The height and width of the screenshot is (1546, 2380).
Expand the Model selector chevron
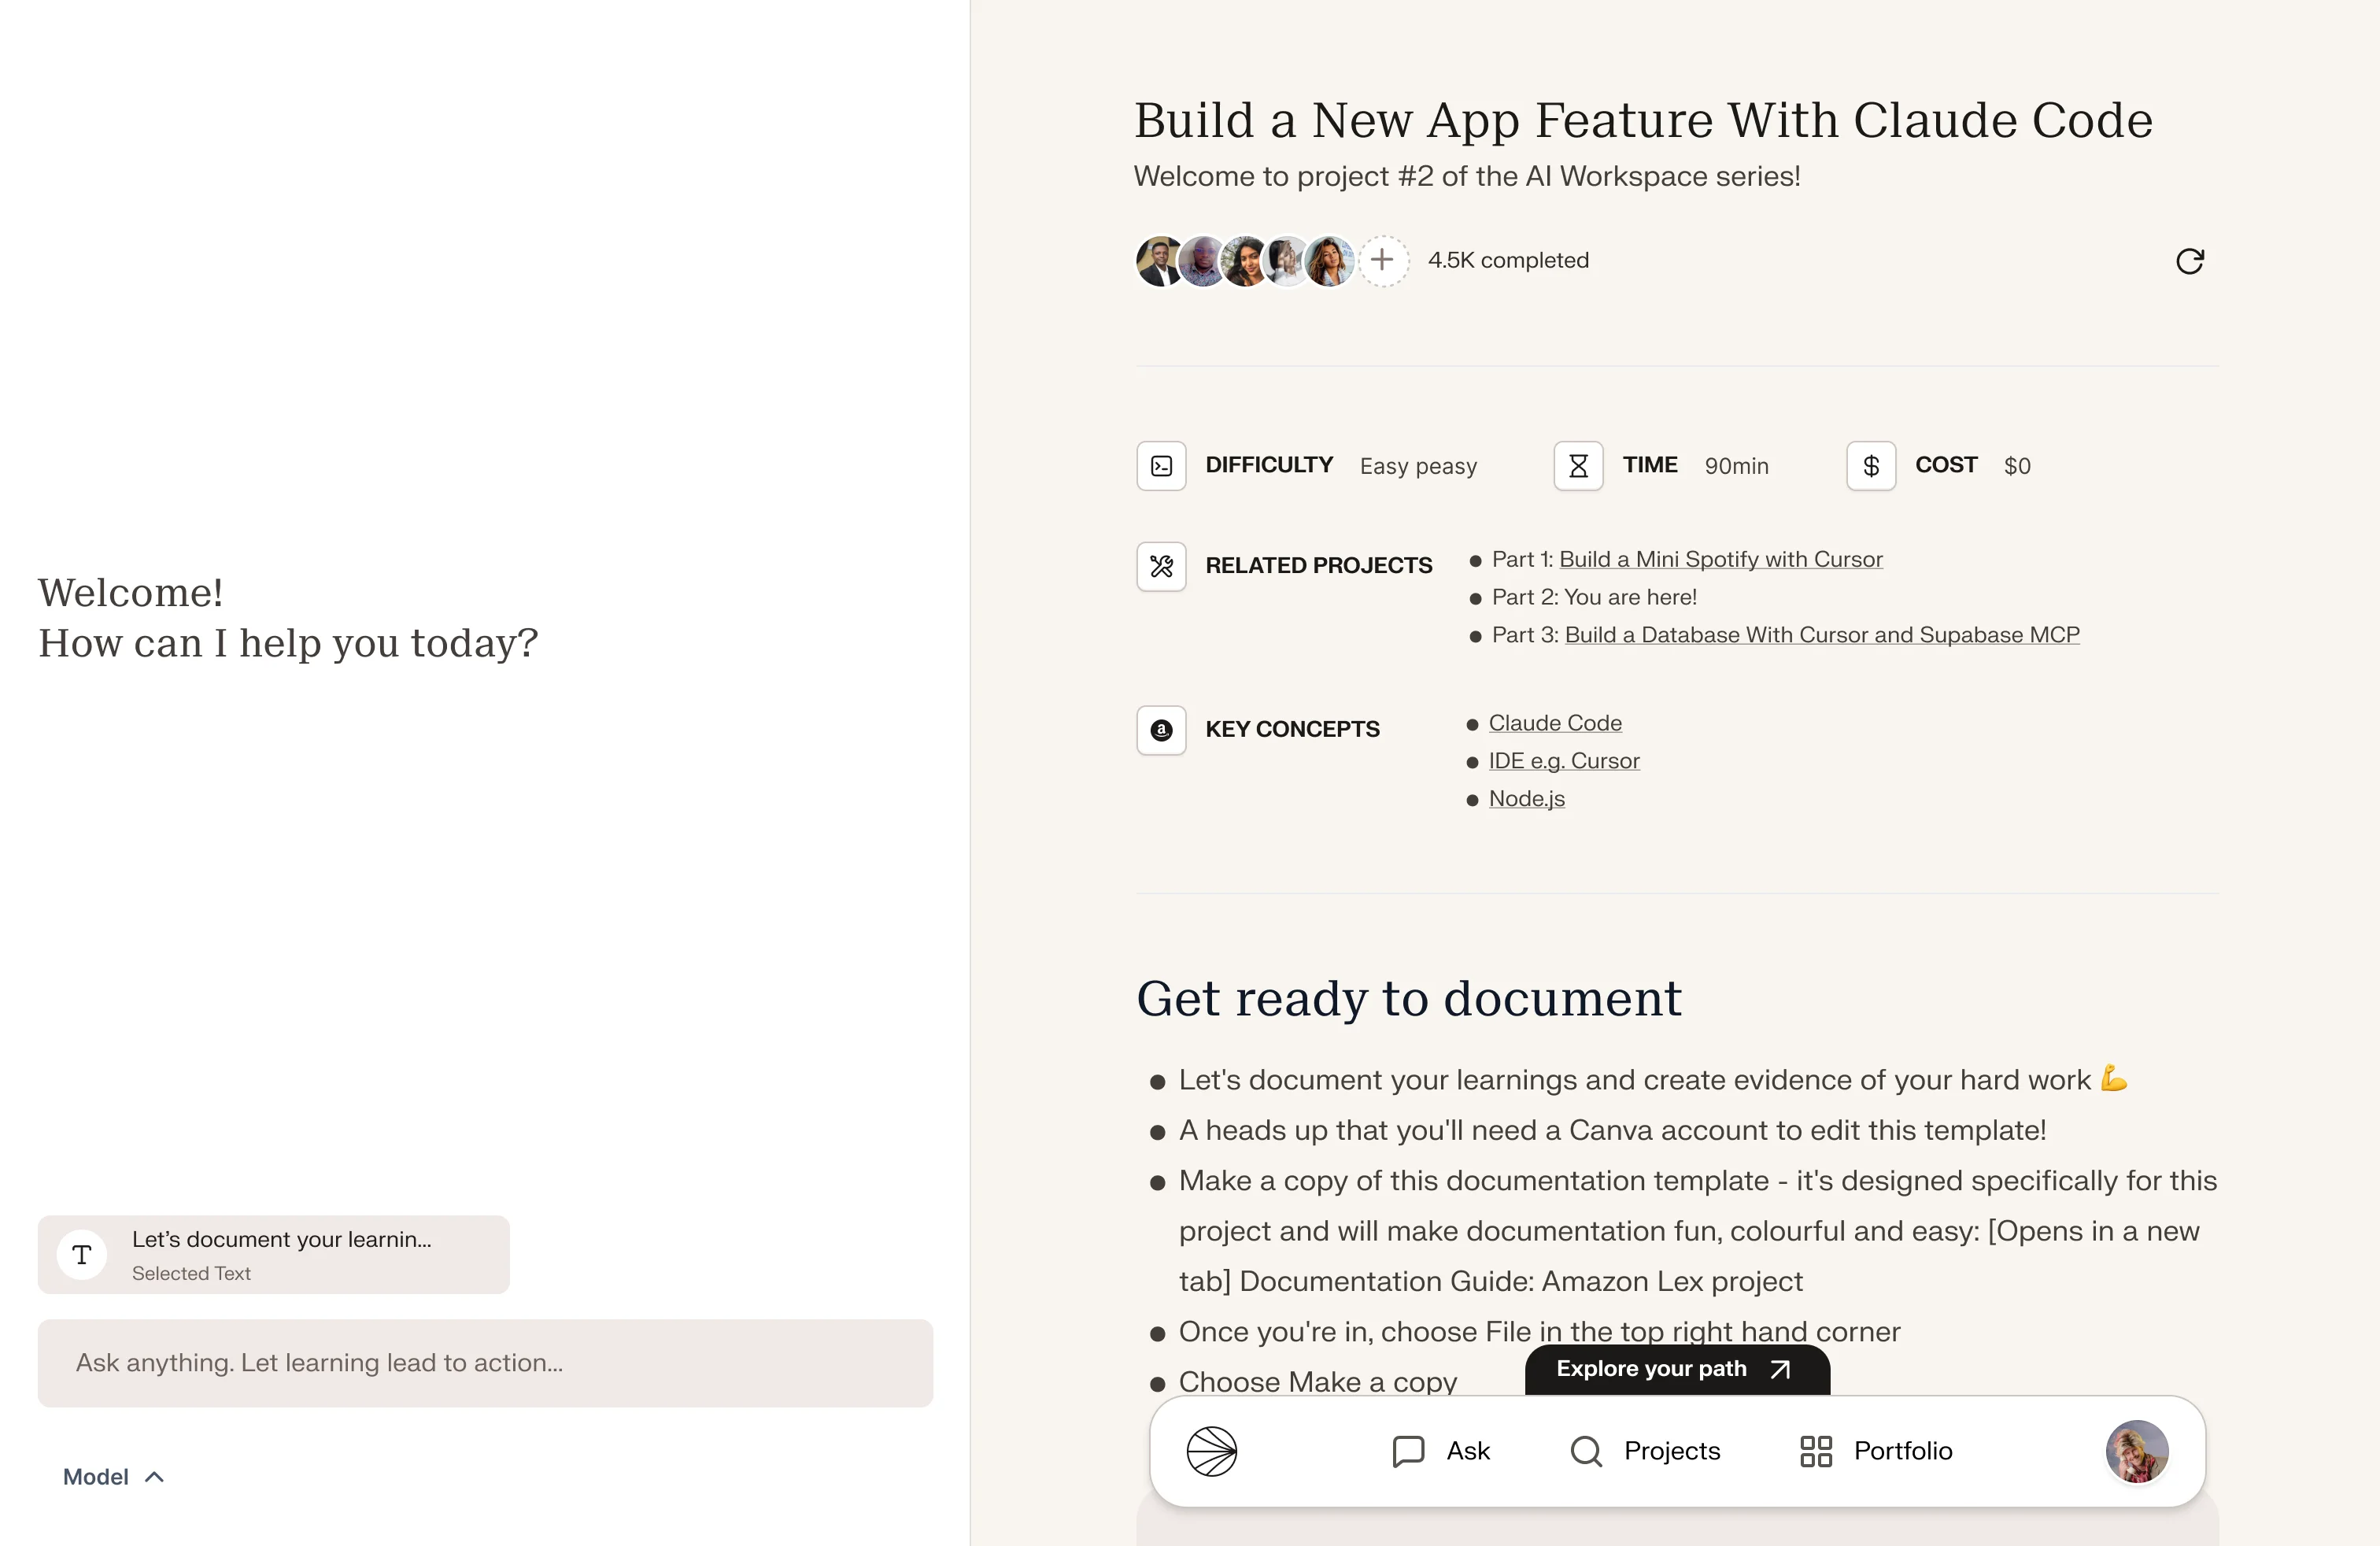(154, 1477)
